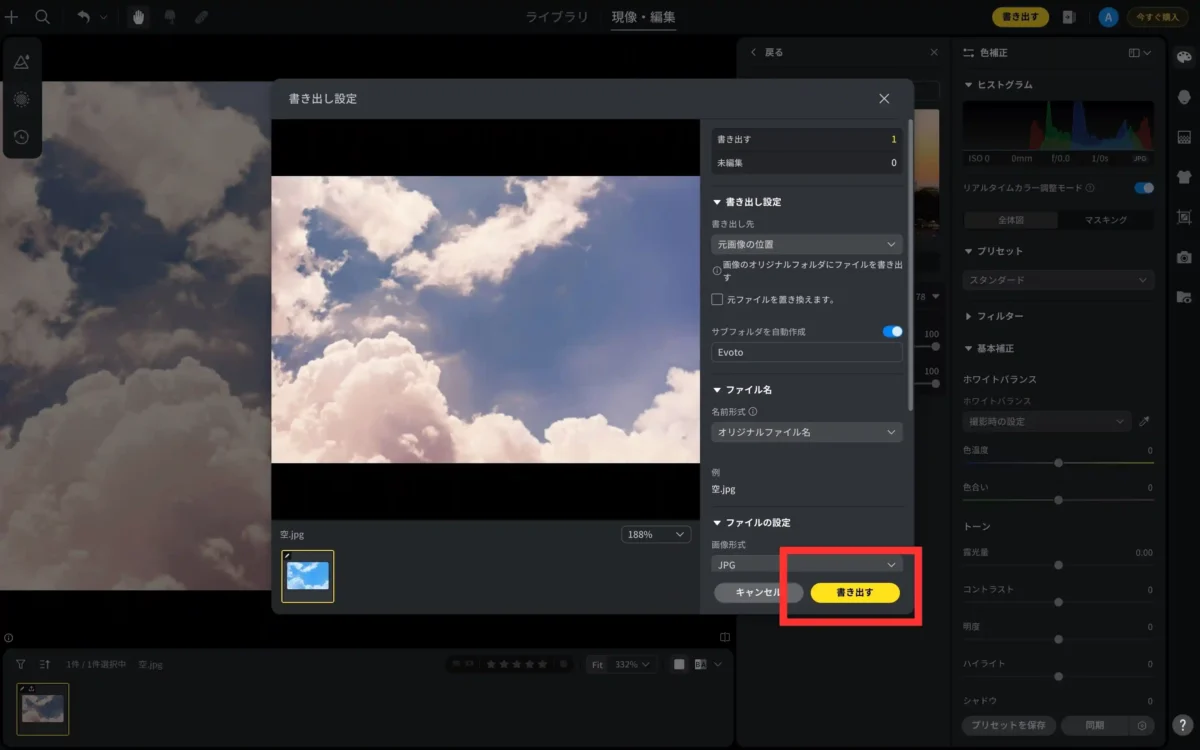Image resolution: width=1200 pixels, height=750 pixels.
Task: Check 元ファイルを置き換えます checkbox
Action: (x=717, y=299)
